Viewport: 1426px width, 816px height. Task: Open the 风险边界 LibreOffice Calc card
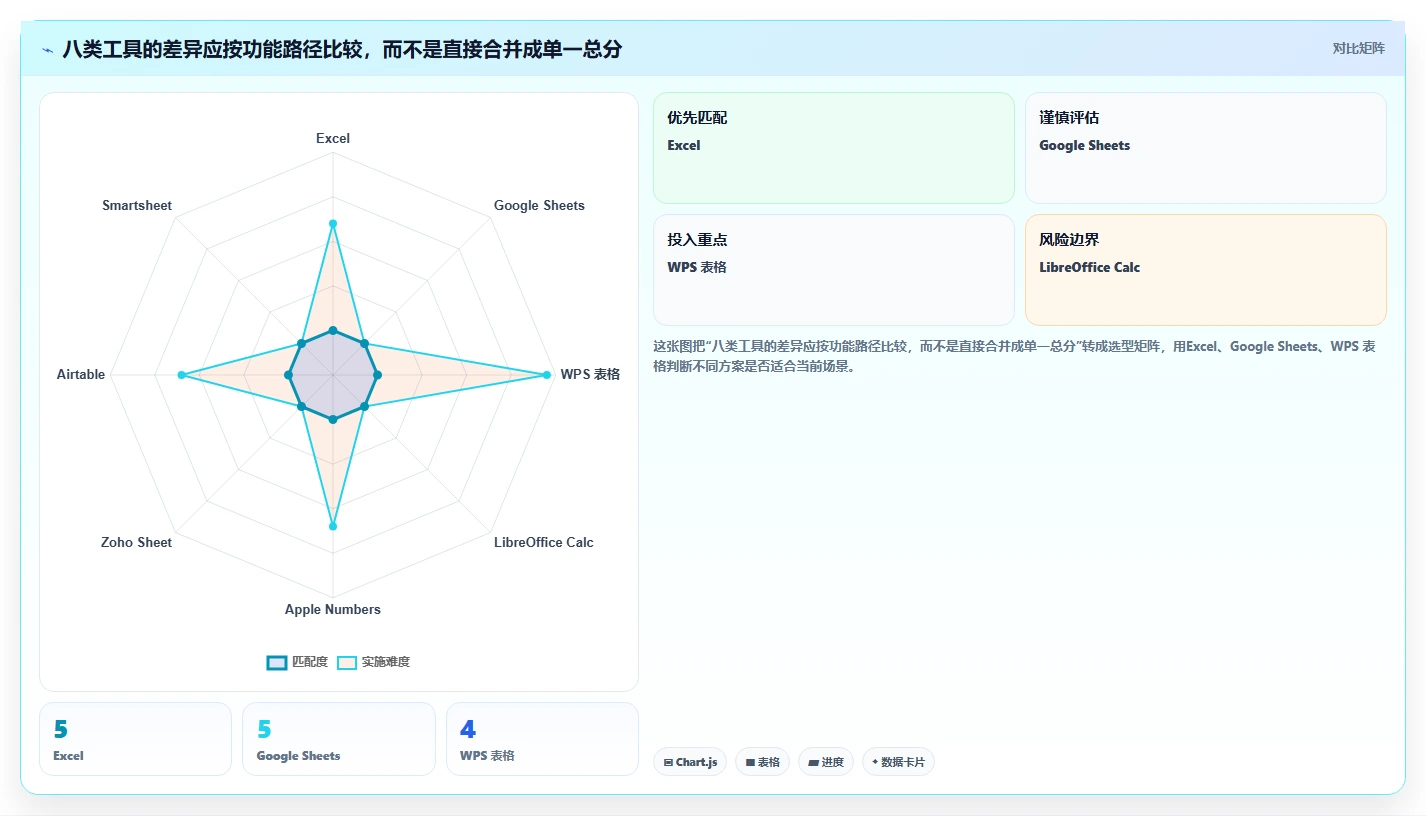point(1206,270)
